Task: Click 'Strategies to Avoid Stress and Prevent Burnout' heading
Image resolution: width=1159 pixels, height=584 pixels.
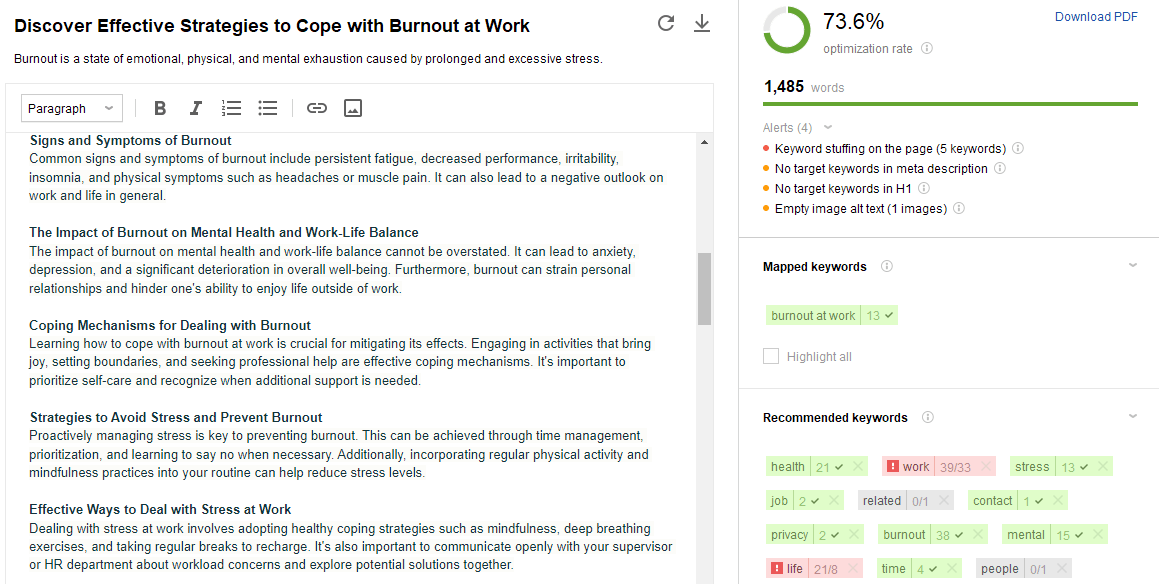Action: (x=176, y=417)
